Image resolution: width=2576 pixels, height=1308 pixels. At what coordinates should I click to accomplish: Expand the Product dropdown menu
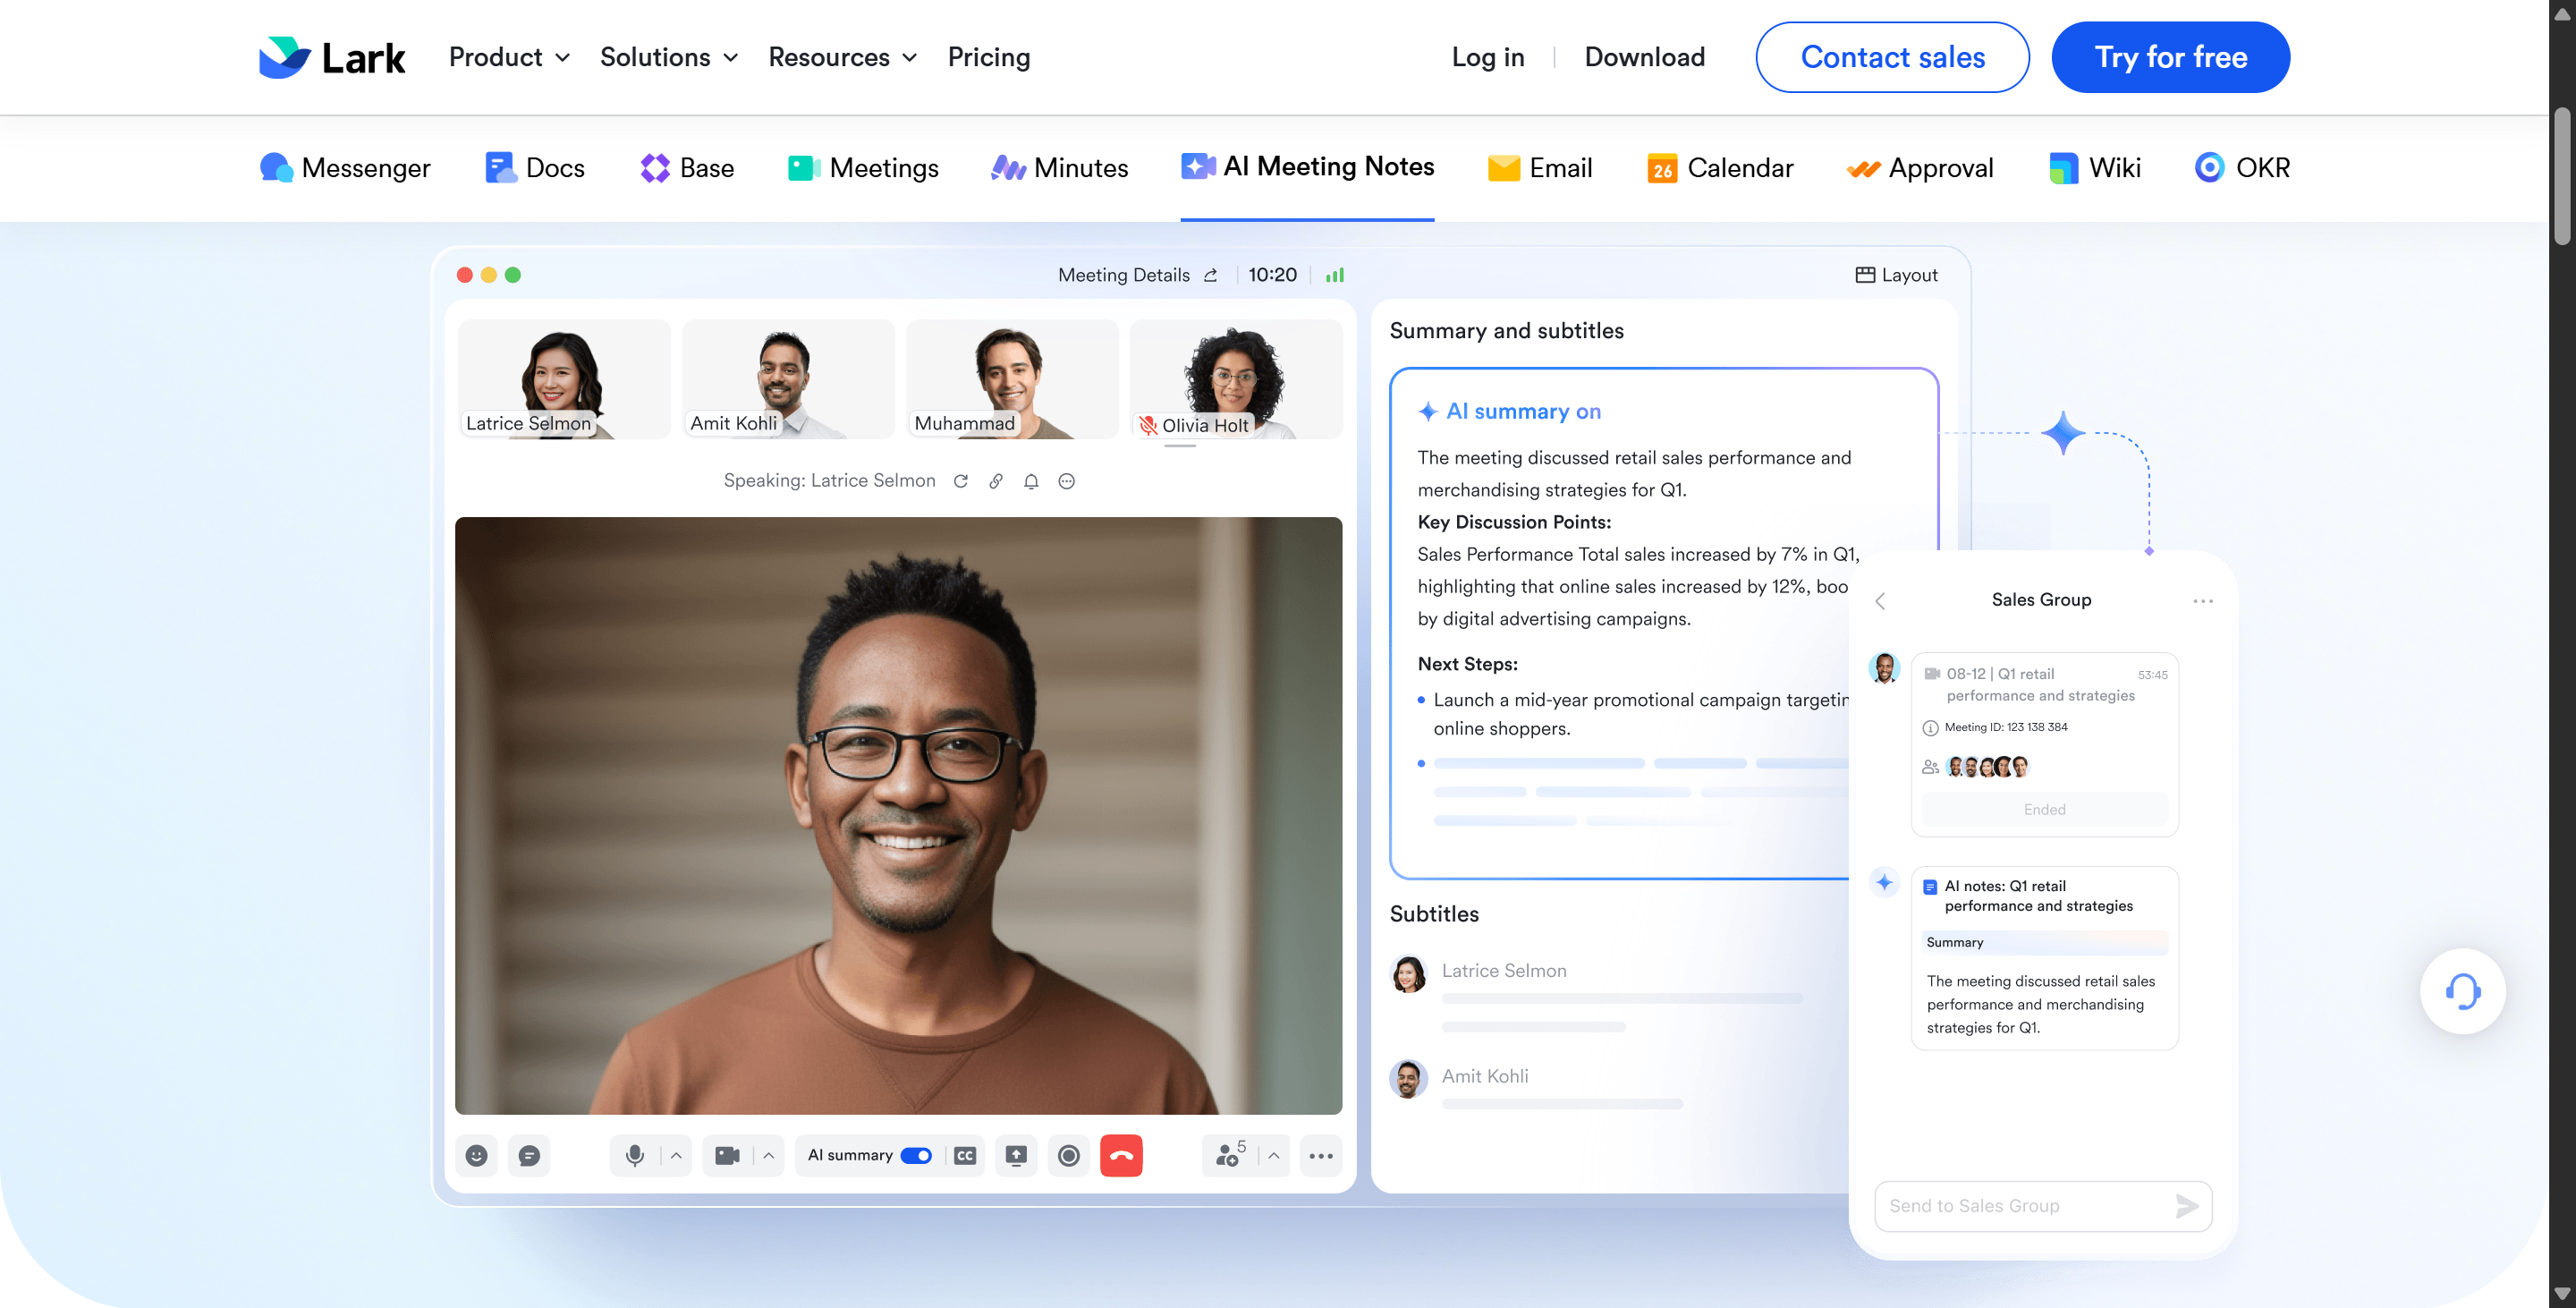click(508, 57)
